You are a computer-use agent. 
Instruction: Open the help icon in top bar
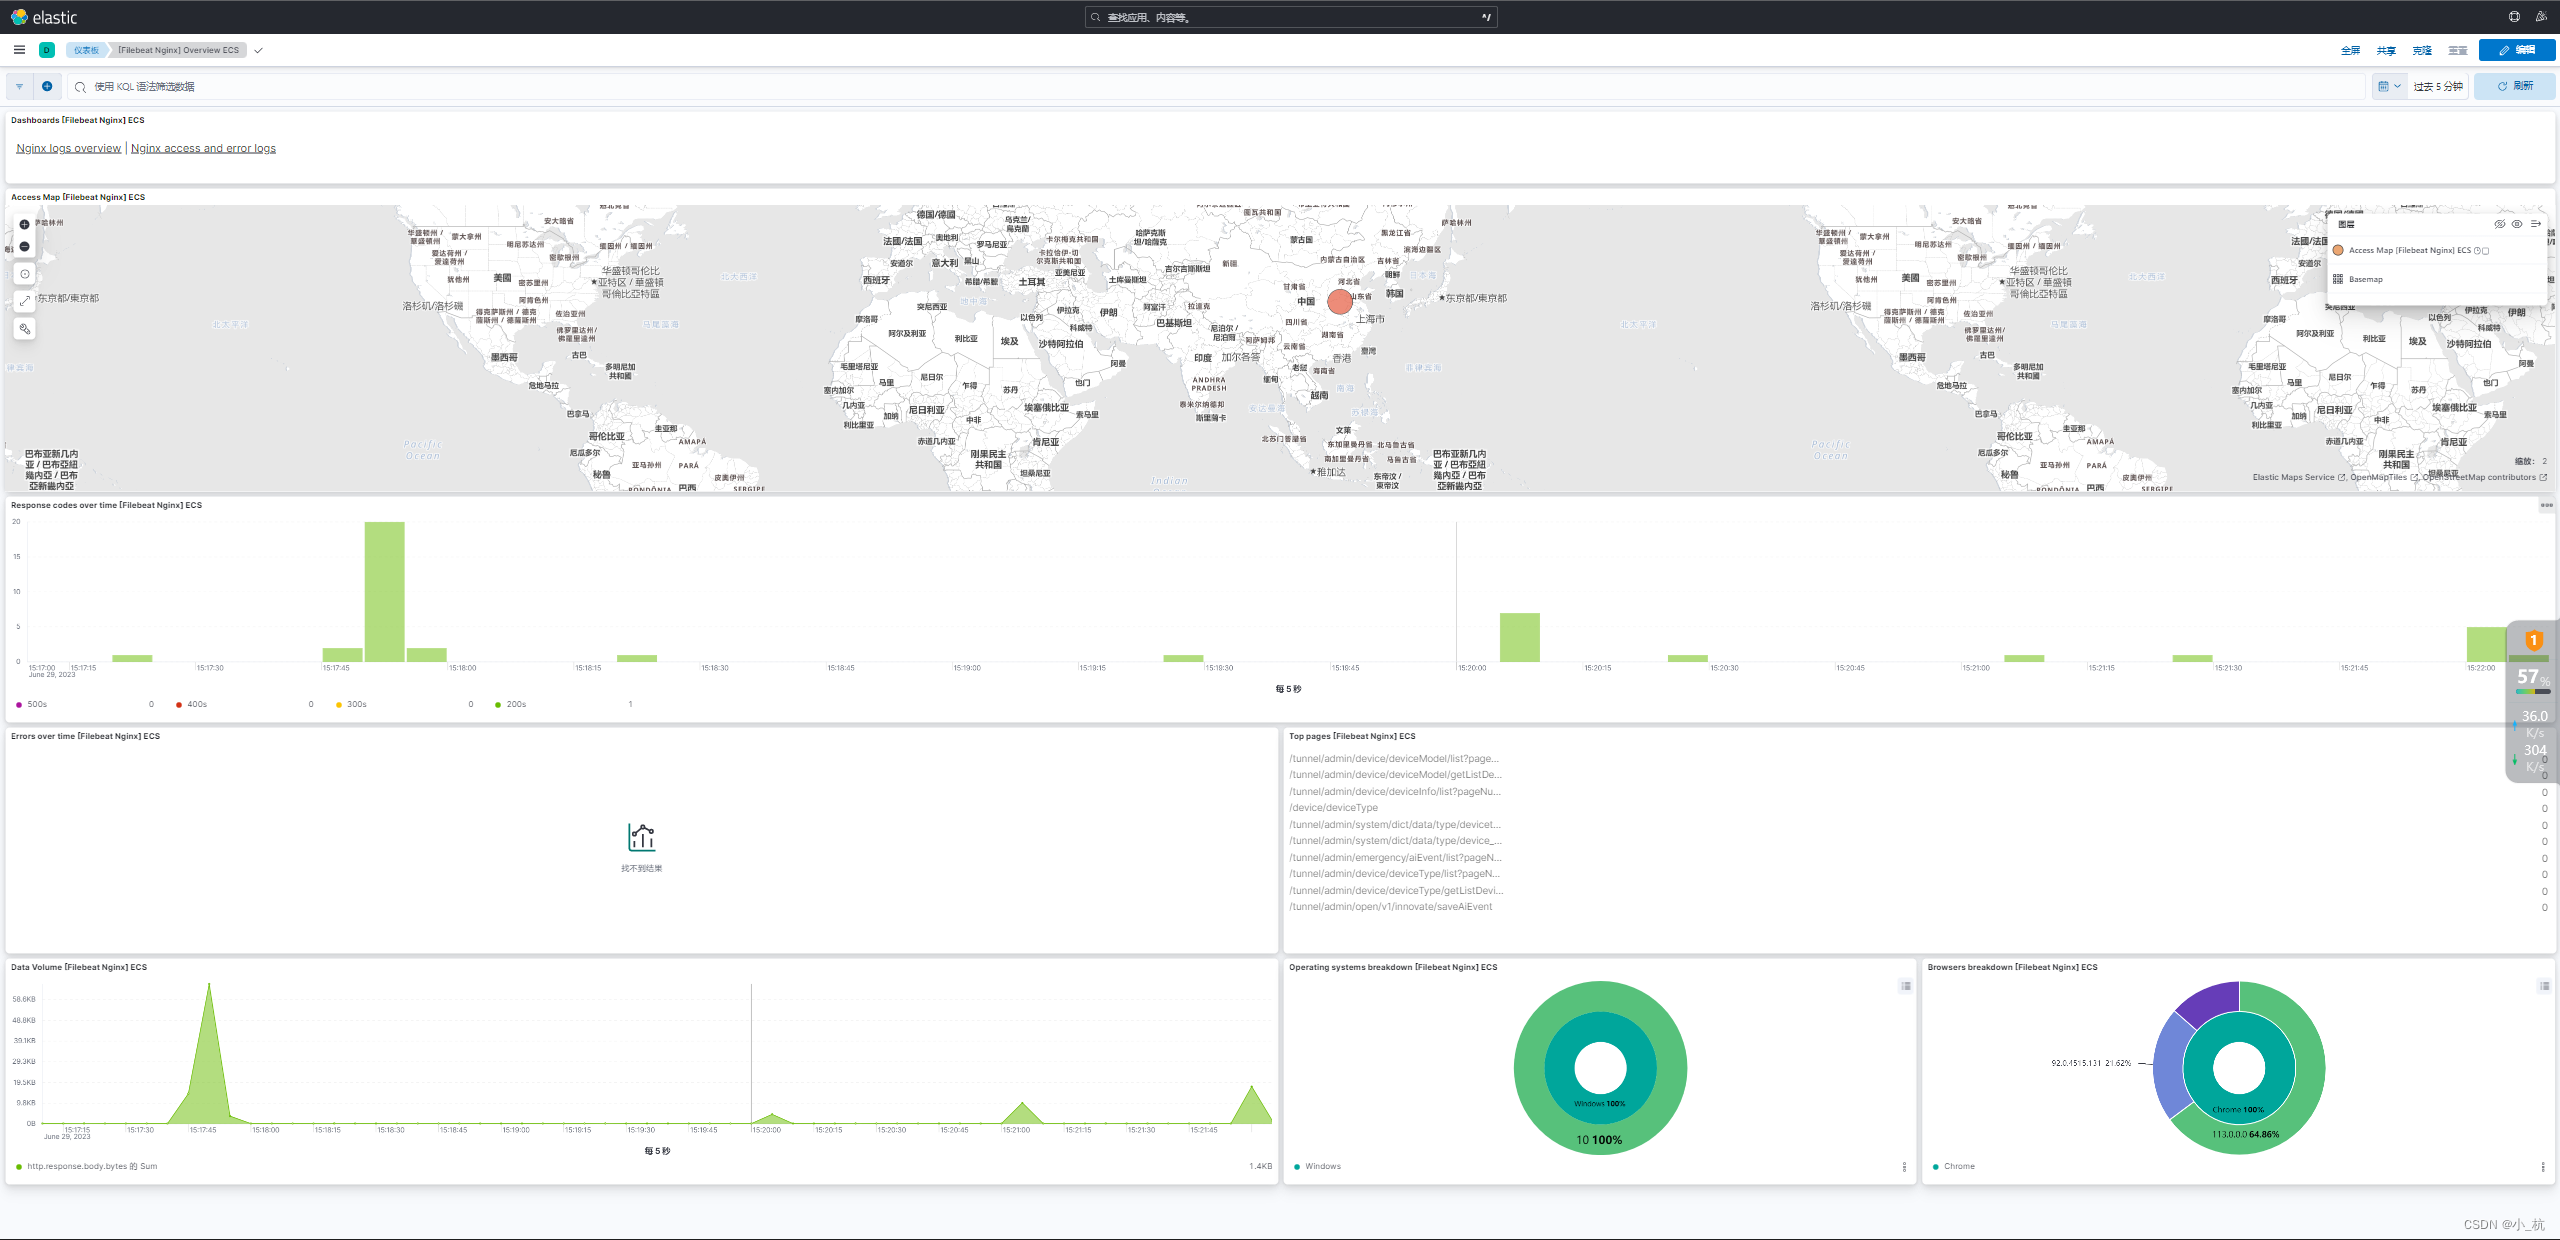[x=2514, y=17]
